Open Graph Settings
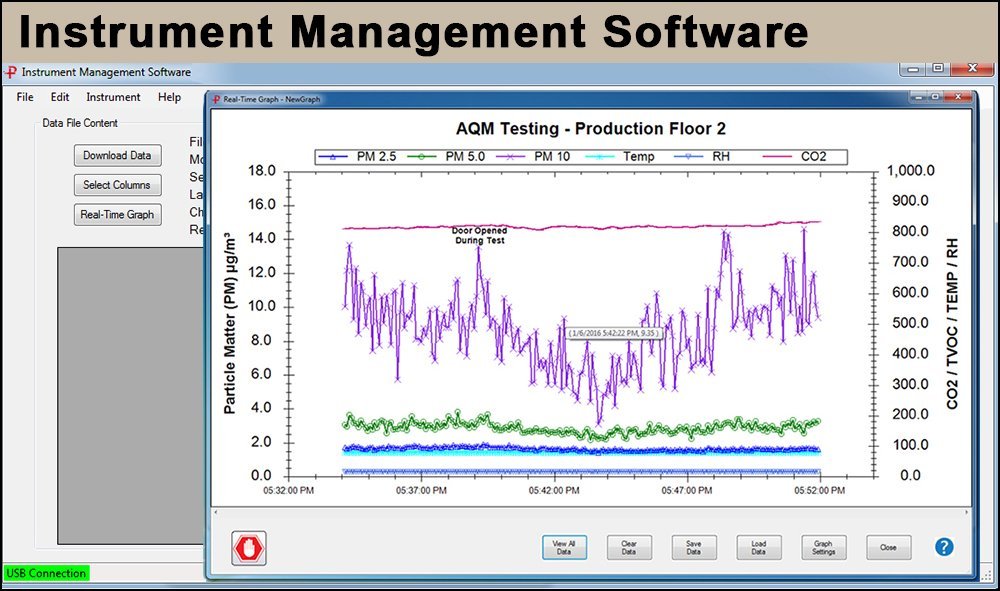The image size is (1000, 591). [x=824, y=547]
